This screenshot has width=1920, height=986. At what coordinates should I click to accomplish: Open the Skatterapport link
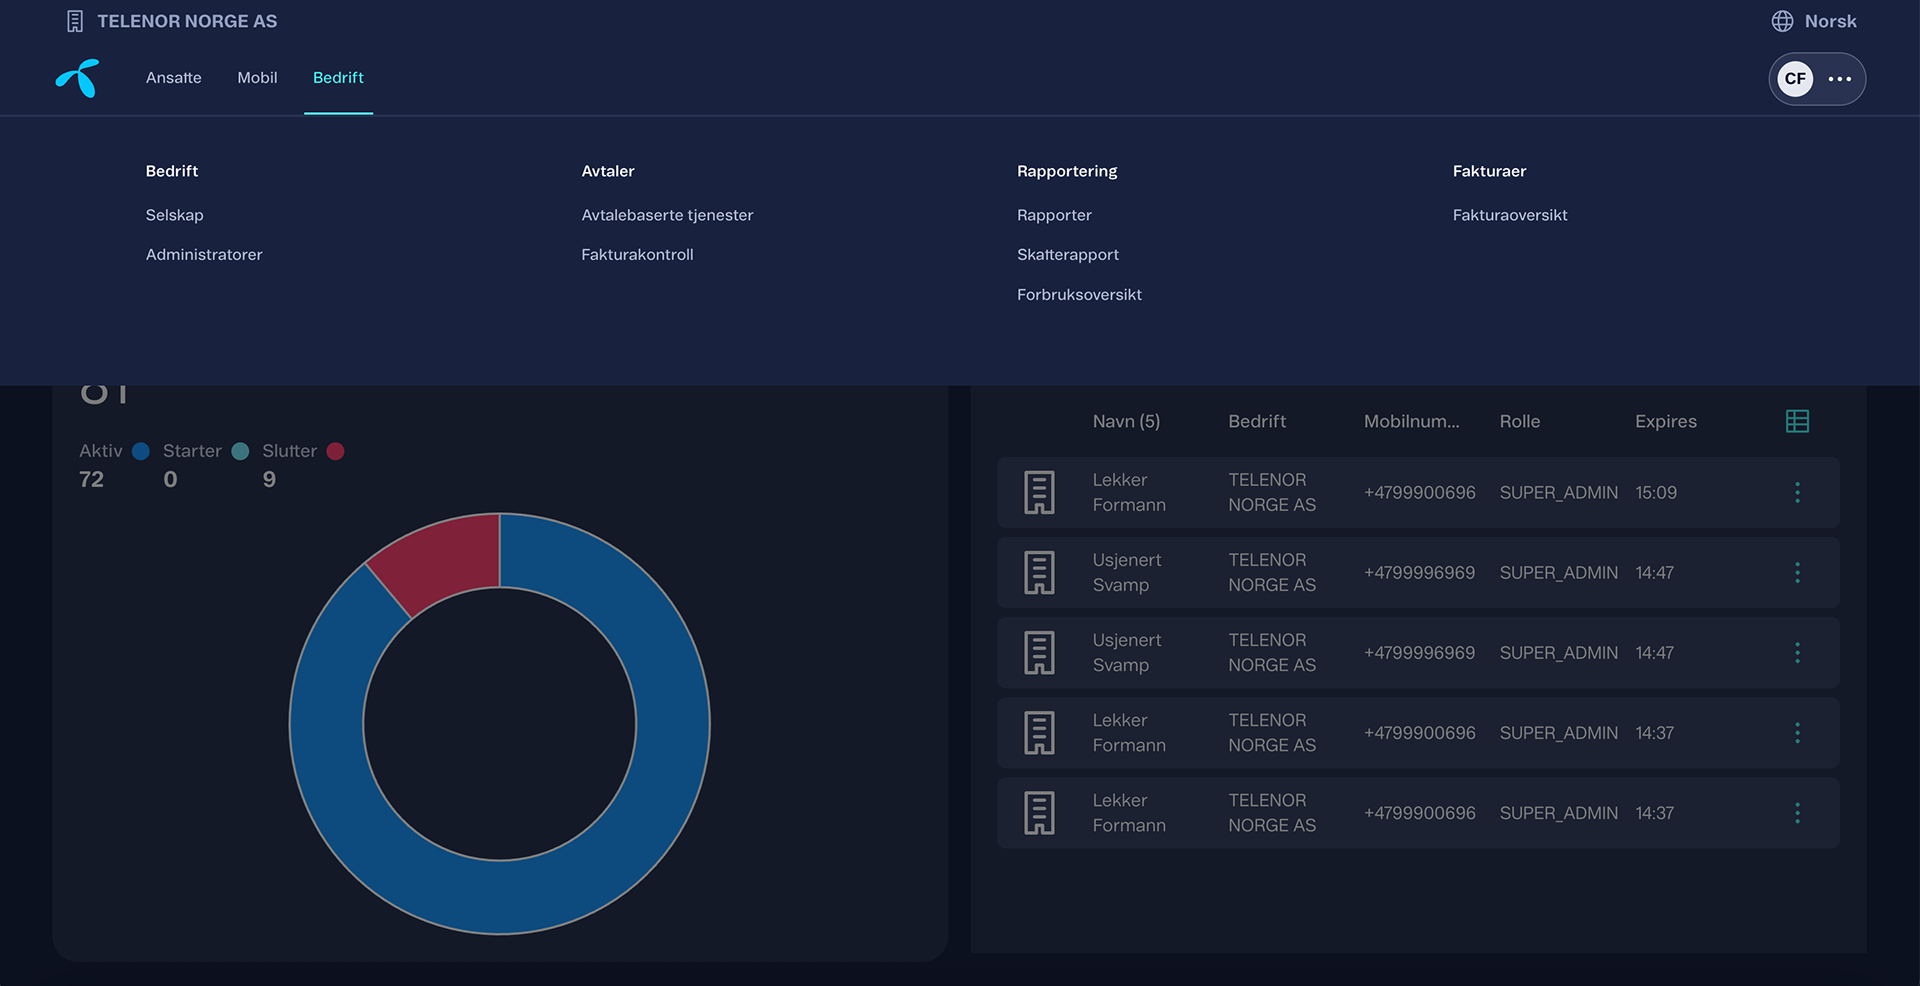1068,255
